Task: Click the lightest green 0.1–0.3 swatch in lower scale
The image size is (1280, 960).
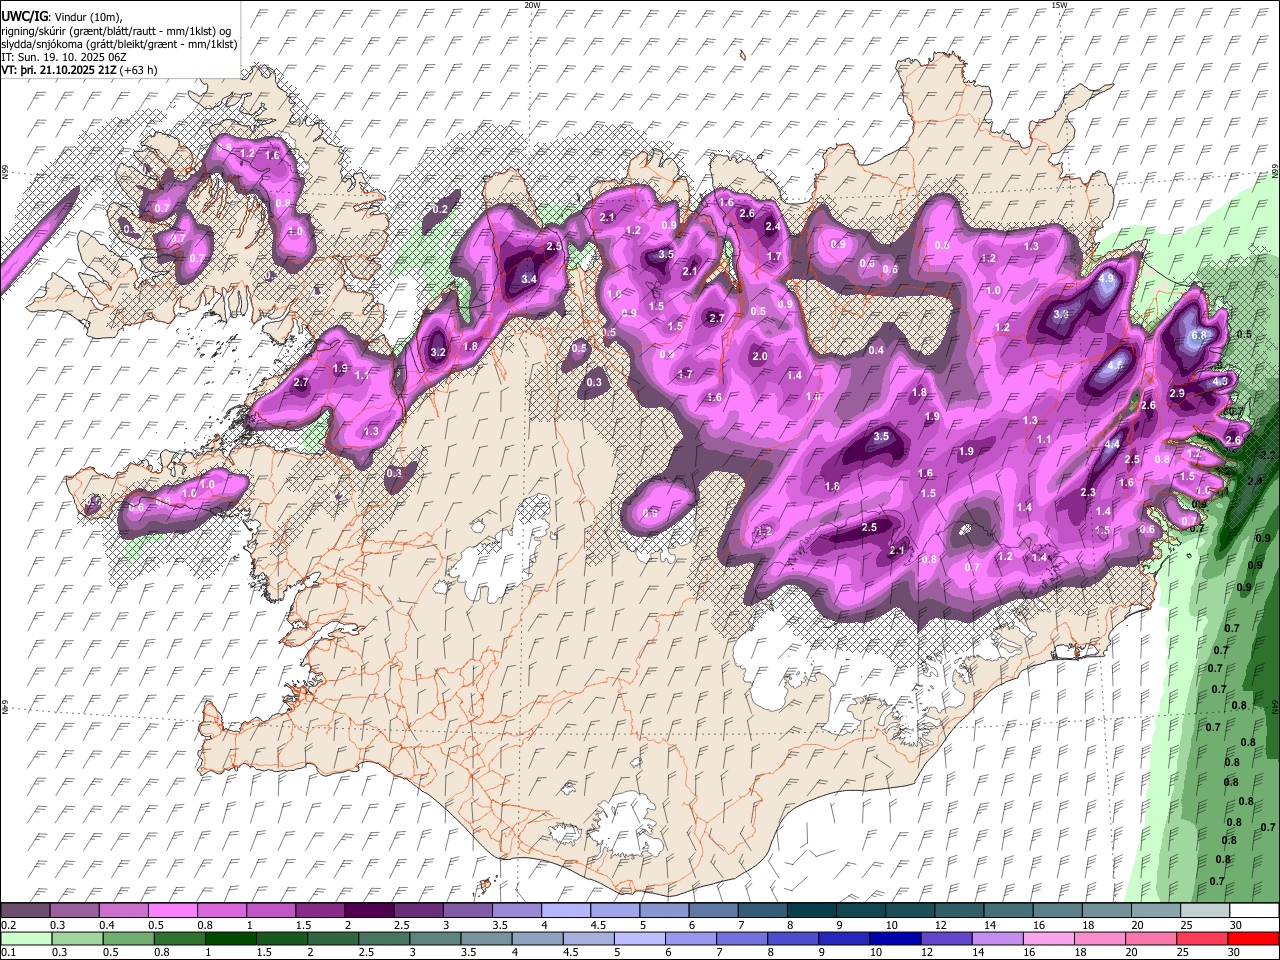Action: [x=26, y=938]
